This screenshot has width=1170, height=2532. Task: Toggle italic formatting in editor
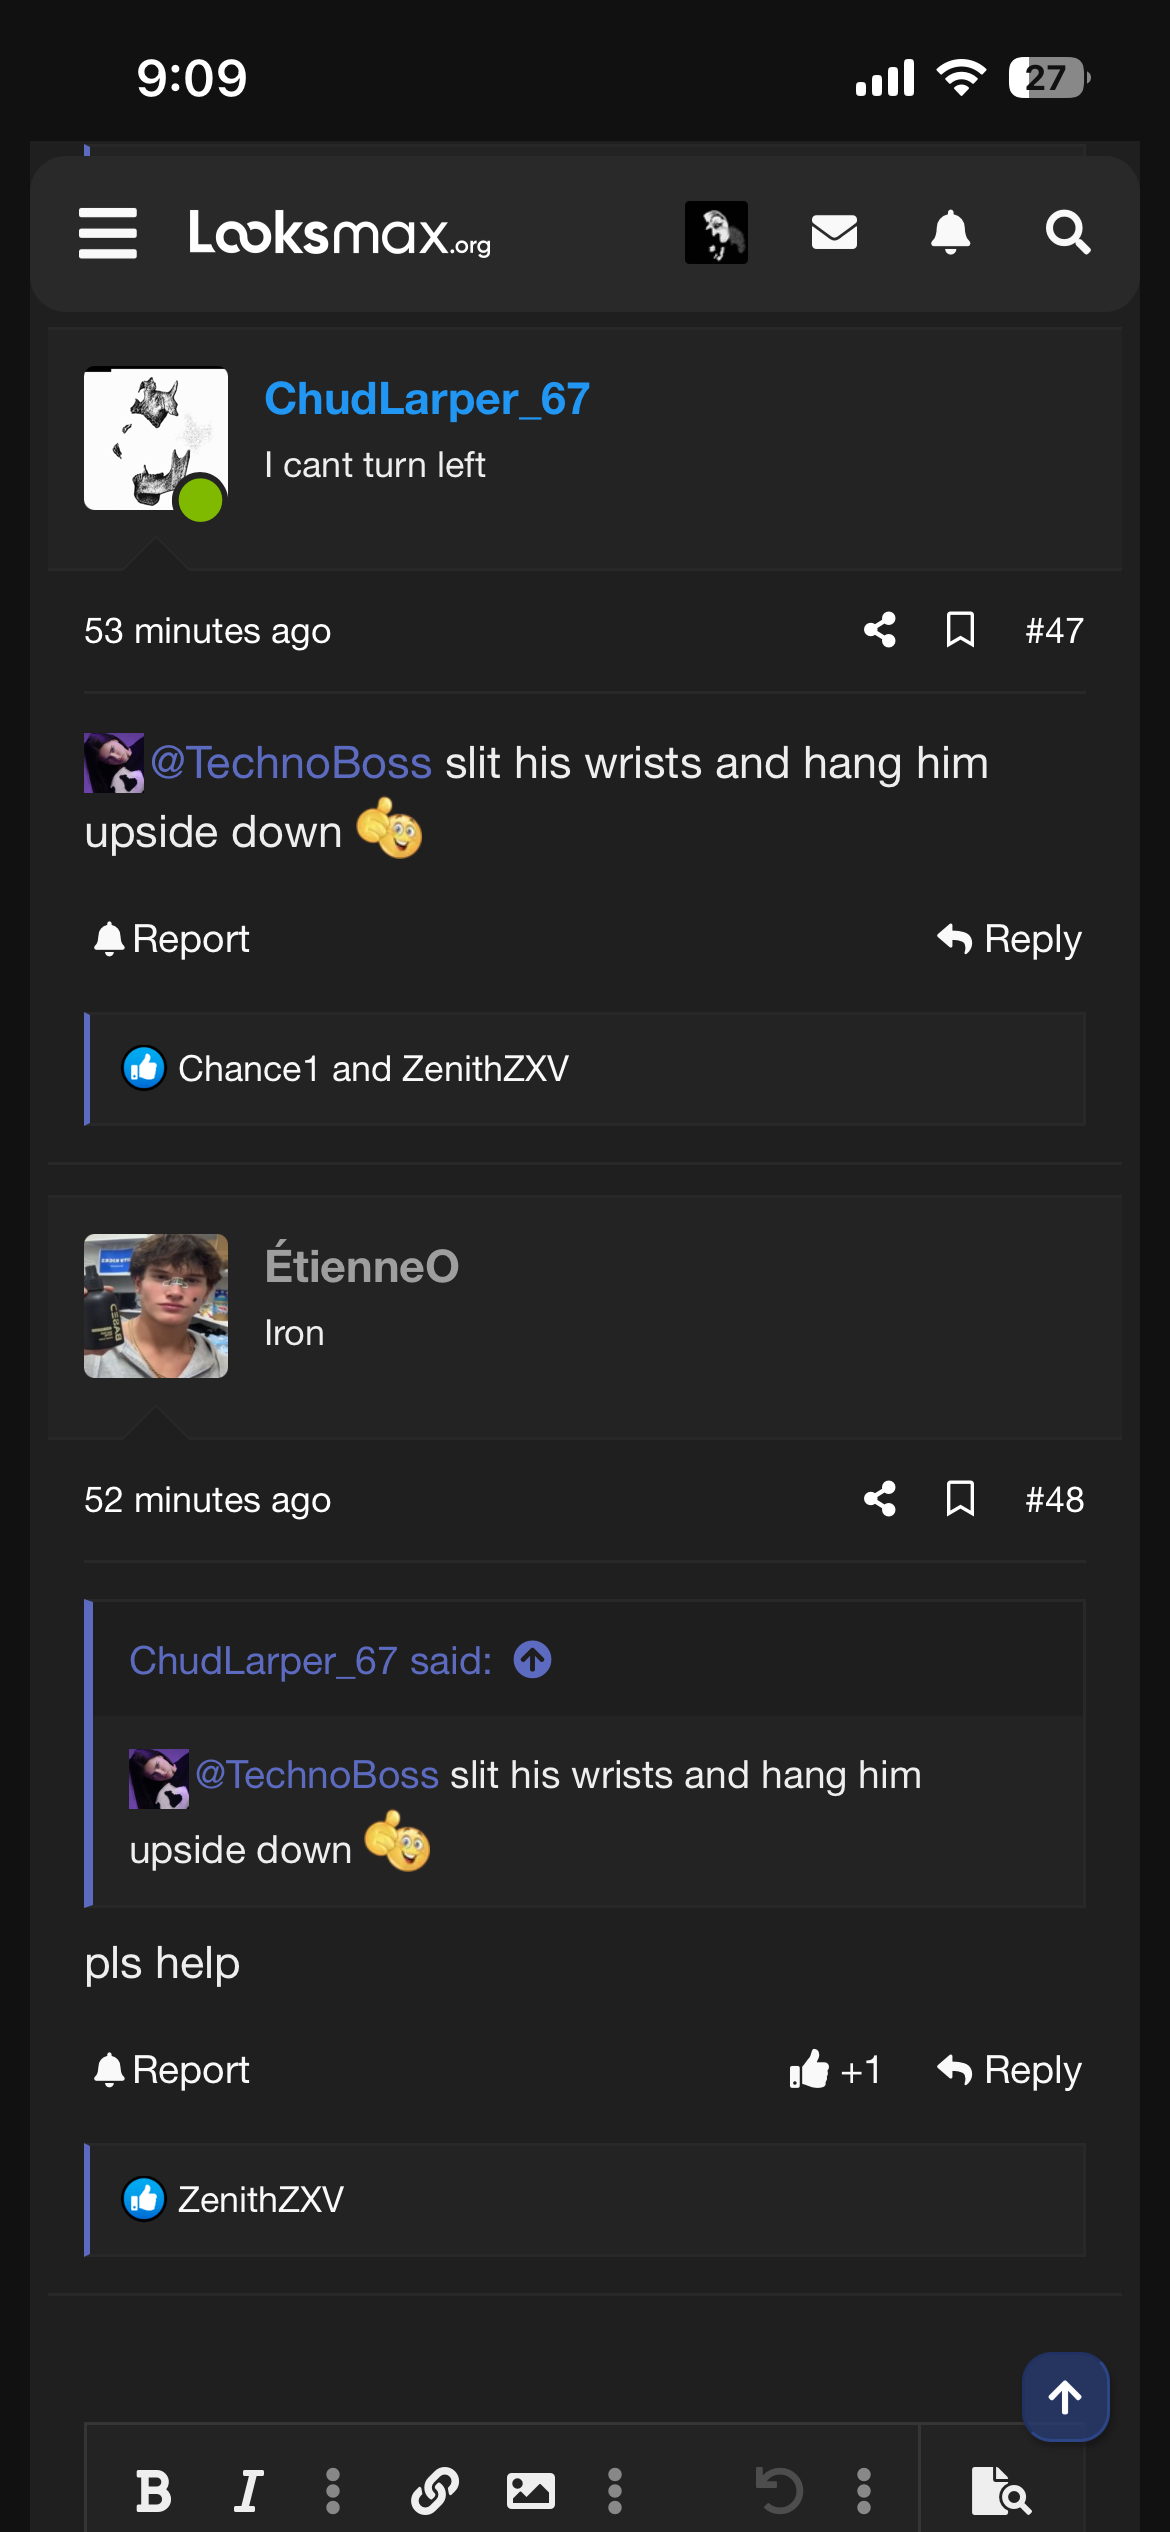pos(248,2490)
